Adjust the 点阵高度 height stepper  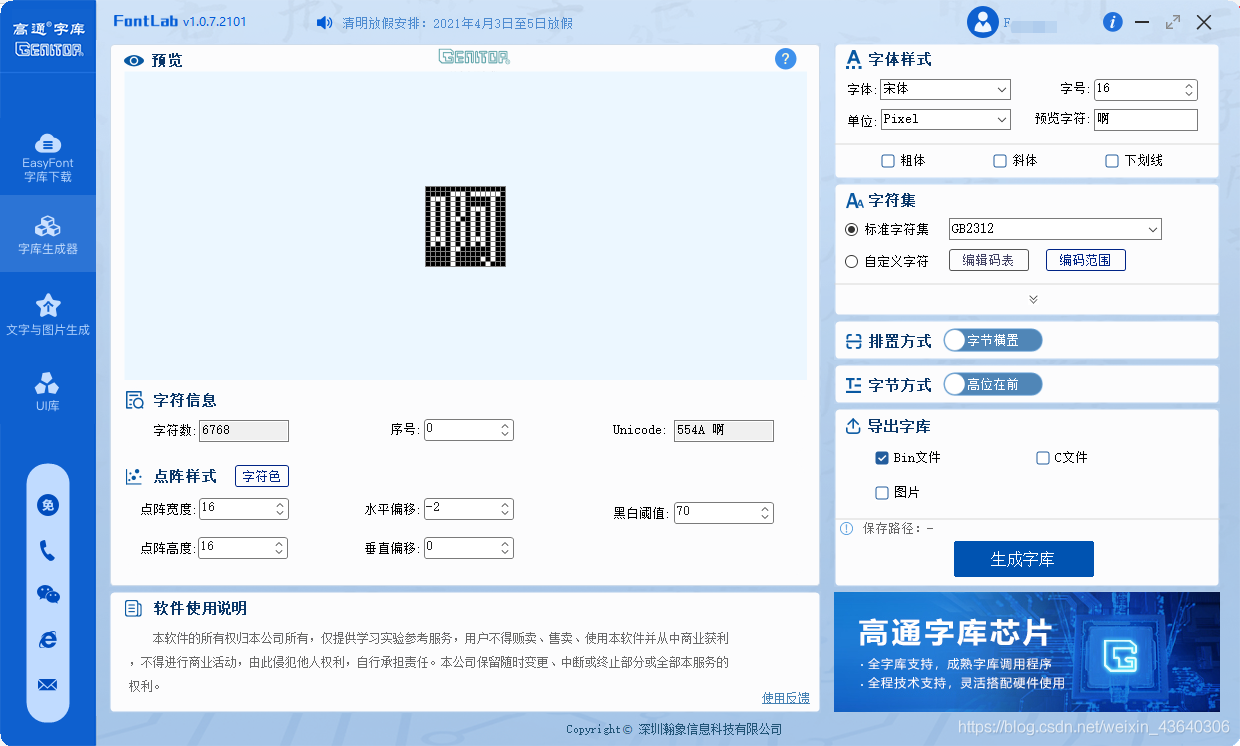tap(280, 548)
